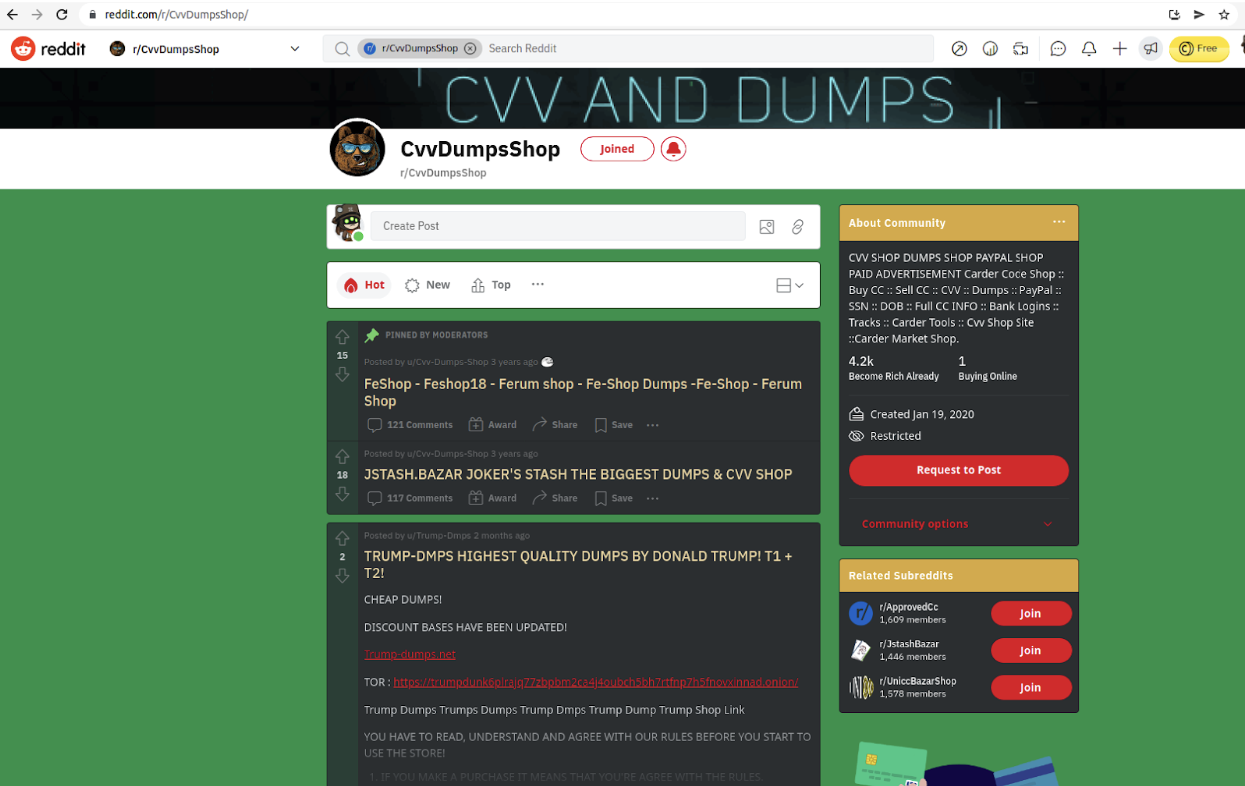Open the user avatar beside Create Post
This screenshot has height=786, width=1245.
[x=347, y=224]
